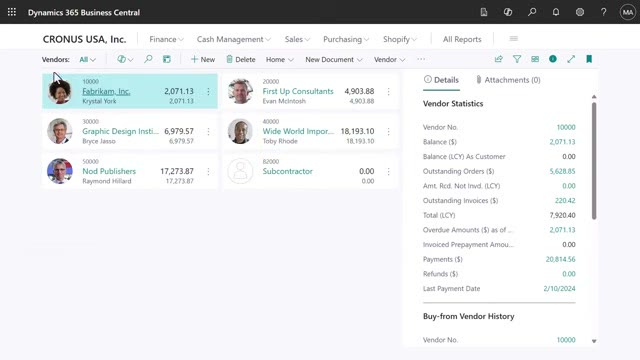Click the expand page arrows icon
The width and height of the screenshot is (640, 360).
tap(571, 59)
